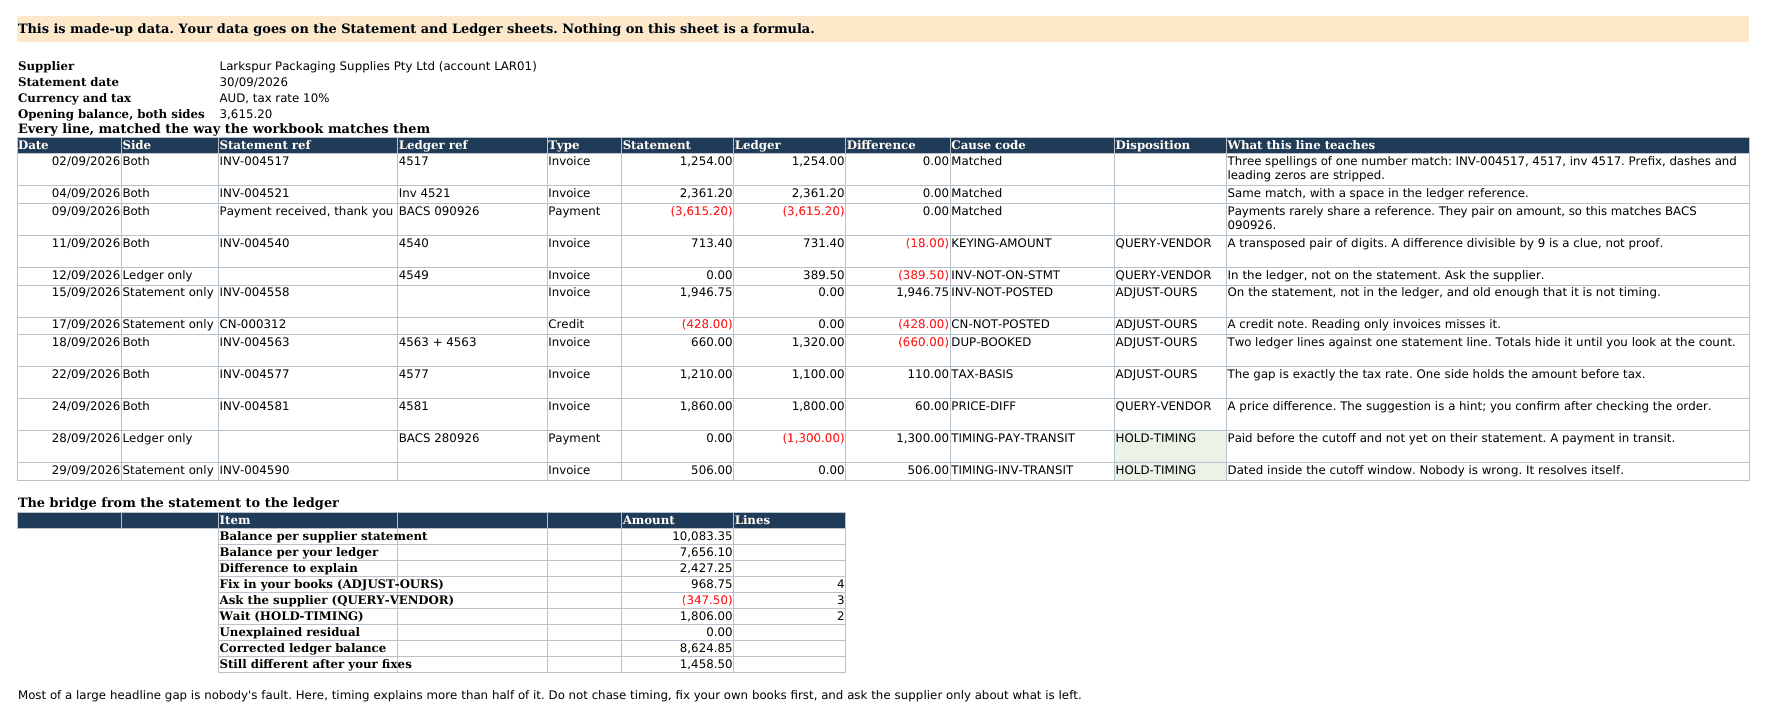Screen dimensions: 1766x718
Task: Select the 'Statement ref' column header
Action: pyautogui.click(x=307, y=145)
